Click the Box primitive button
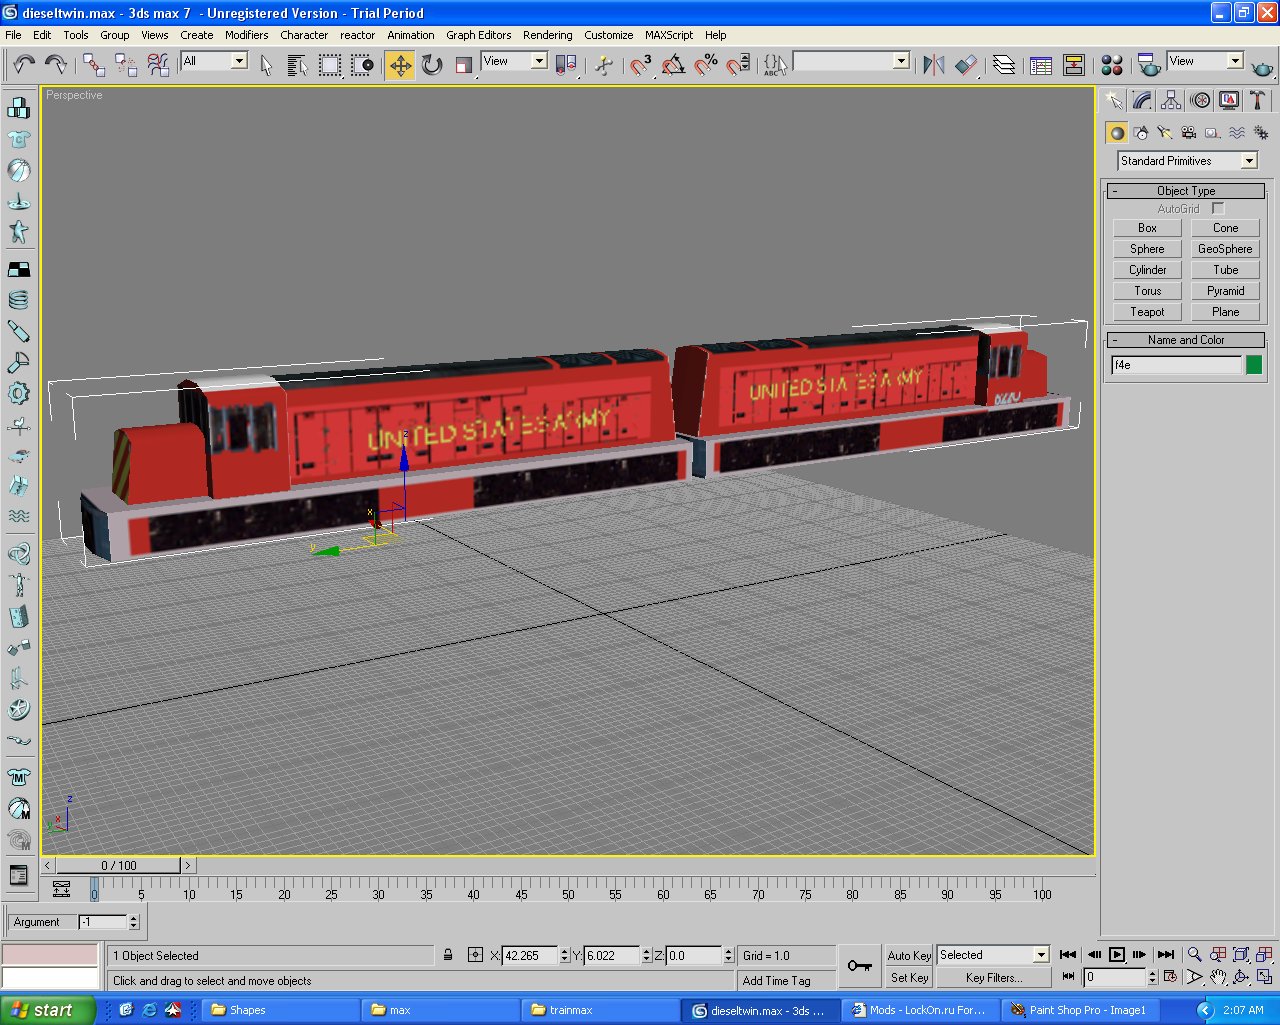Screen dimensions: 1280x1025 pyautogui.click(x=1147, y=228)
